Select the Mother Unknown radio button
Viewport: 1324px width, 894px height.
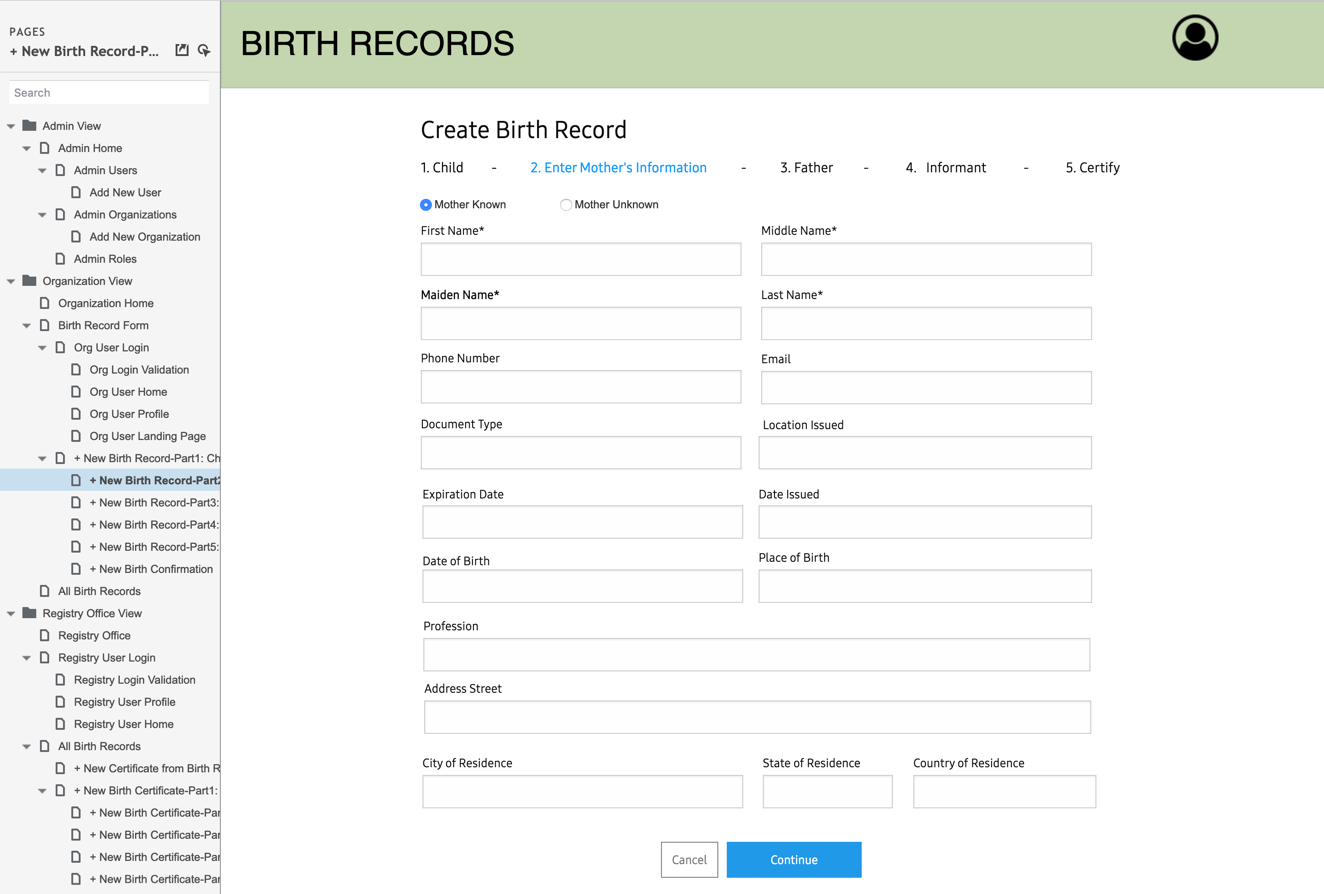566,205
